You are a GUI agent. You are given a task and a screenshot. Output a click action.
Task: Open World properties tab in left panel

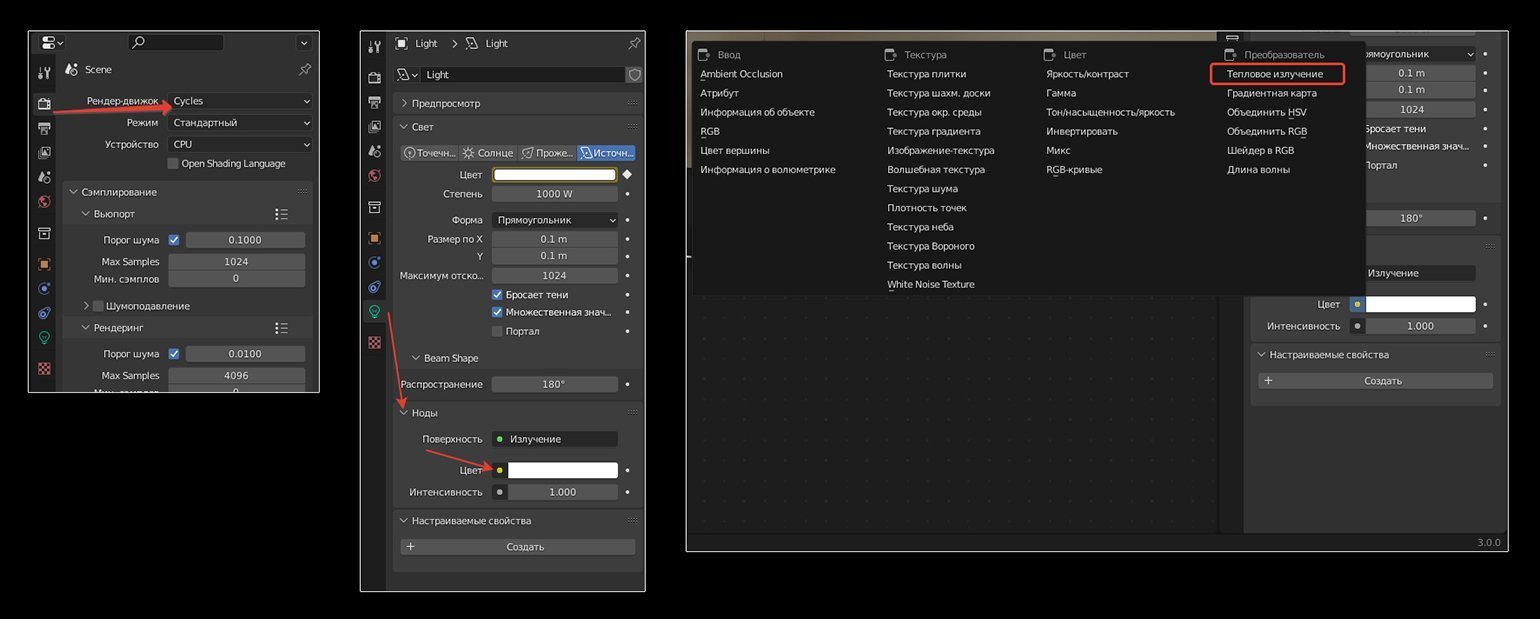pyautogui.click(x=44, y=201)
